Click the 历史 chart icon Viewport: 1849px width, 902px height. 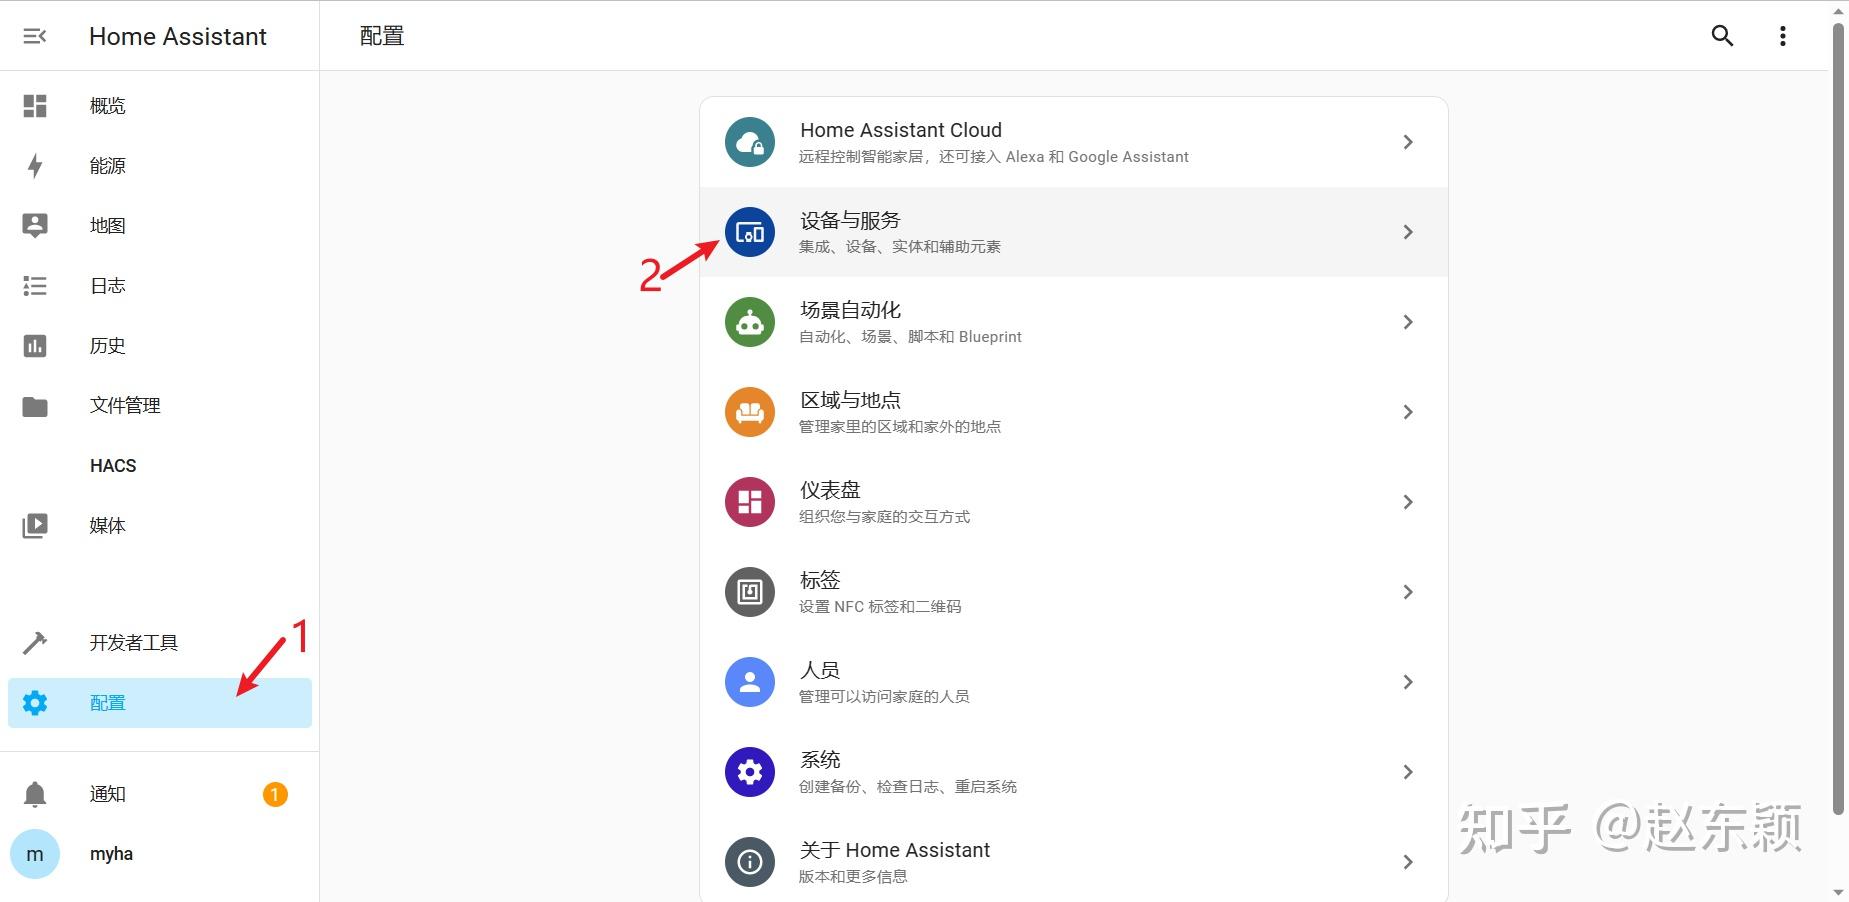pyautogui.click(x=35, y=346)
